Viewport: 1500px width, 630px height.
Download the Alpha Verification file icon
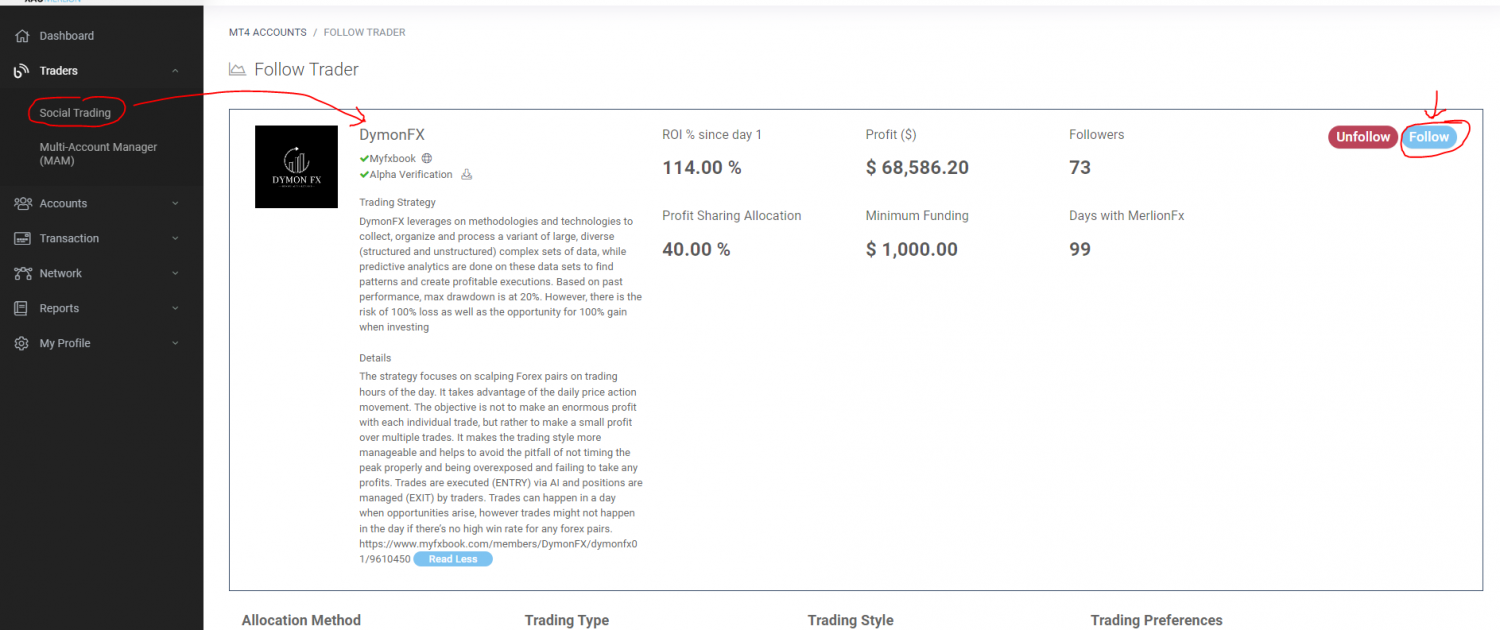466,175
